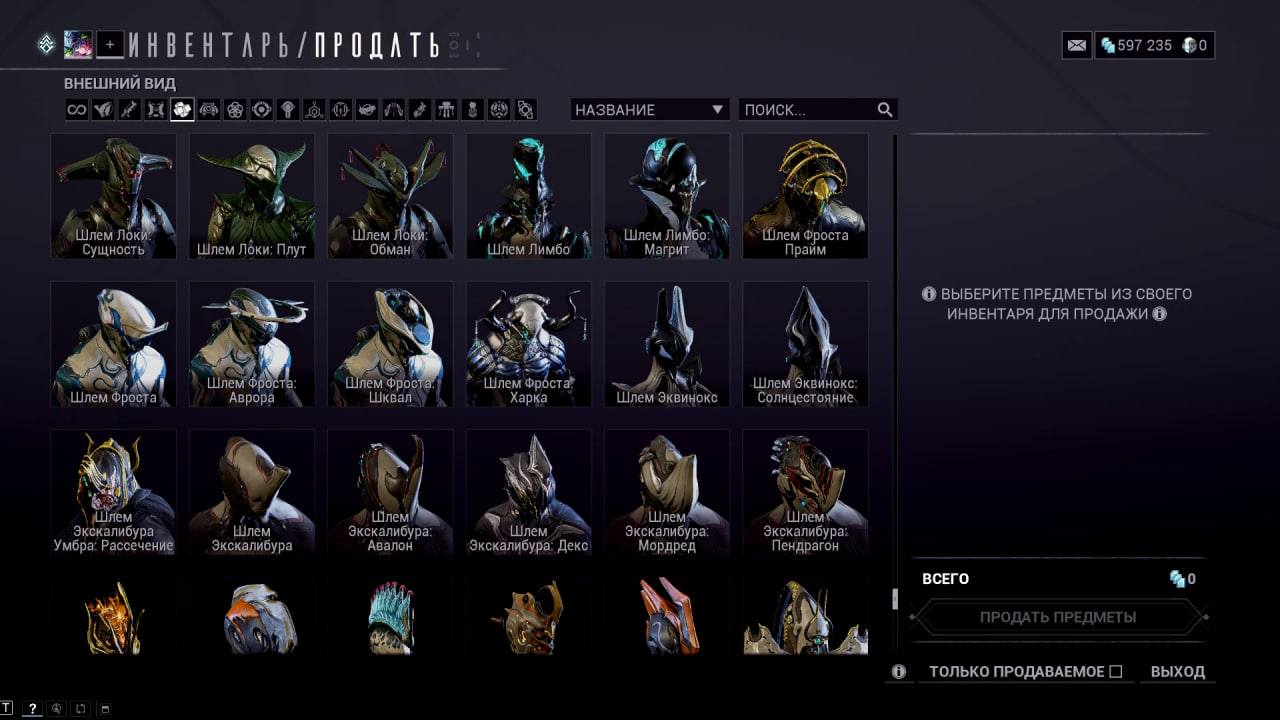Image resolution: width=1280 pixels, height=720 pixels.
Task: Click the magnifier icon in the search box
Action: coord(885,110)
